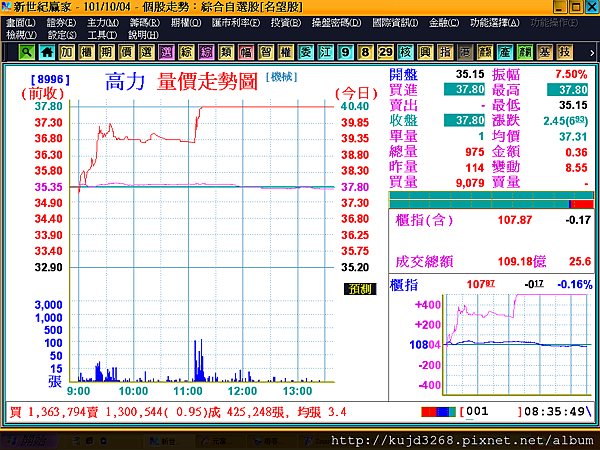600x450 pixels.
Task: Click the 期 futures toolbar icon
Action: [x=106, y=52]
